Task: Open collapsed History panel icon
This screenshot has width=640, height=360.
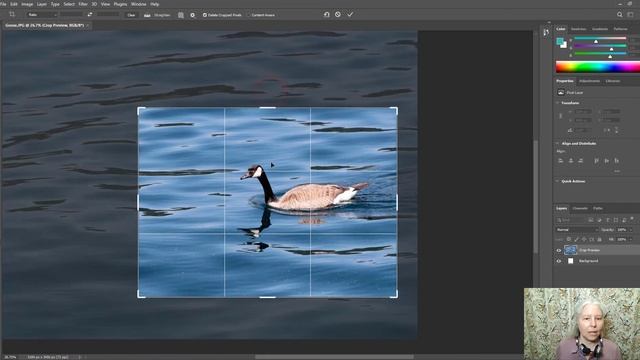Action: 546,33
